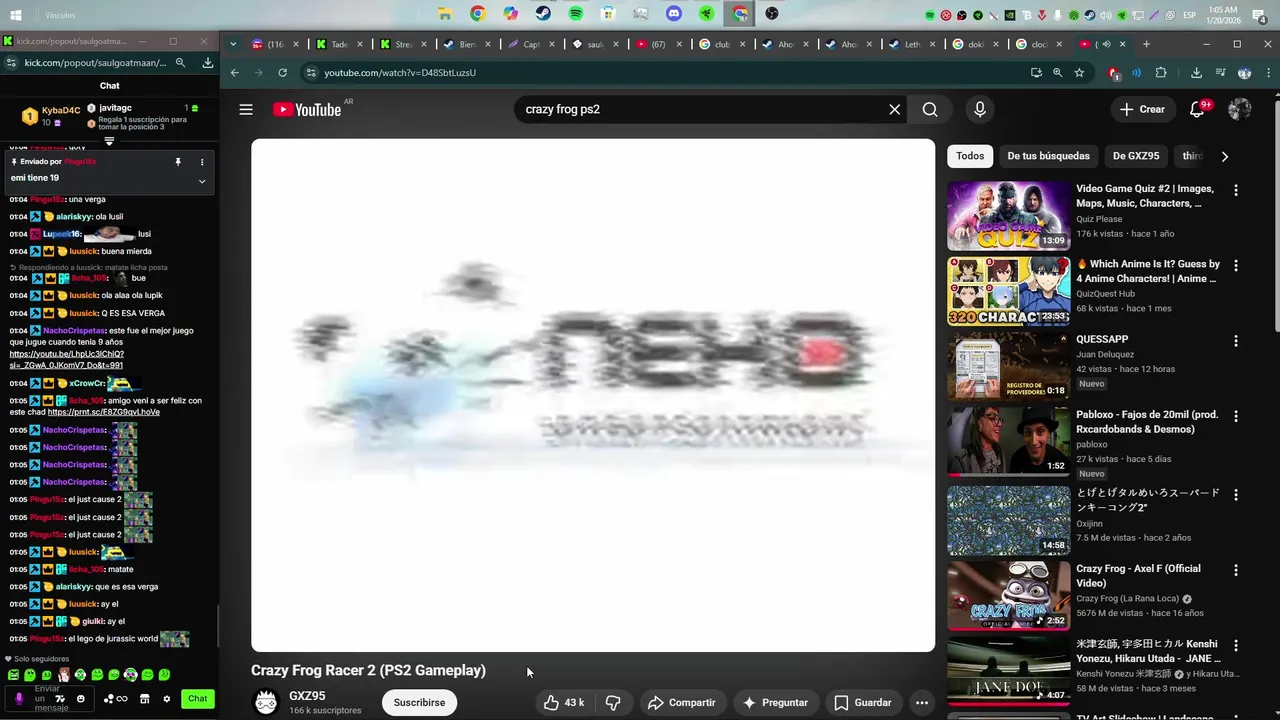The image size is (1280, 720).
Task: Run search with the magnifying glass button
Action: point(930,110)
